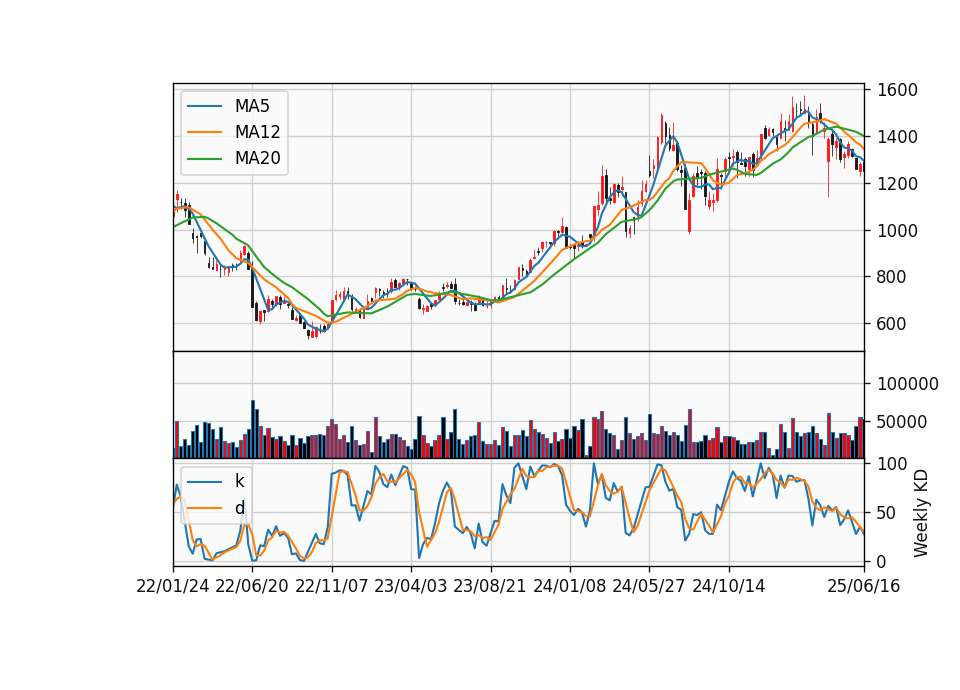Click the MA20 legend label

(x=257, y=159)
